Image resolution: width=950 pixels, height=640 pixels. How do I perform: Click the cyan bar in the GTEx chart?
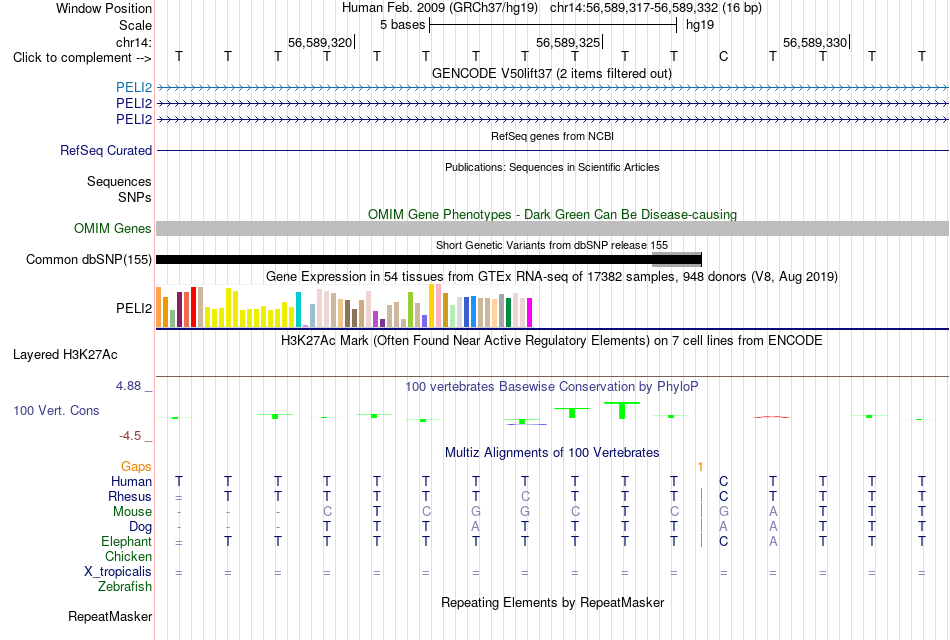pyautogui.click(x=298, y=310)
